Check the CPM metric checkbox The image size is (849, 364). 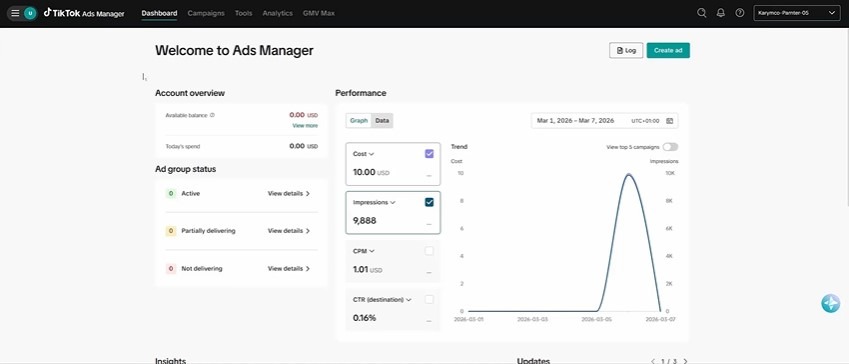click(x=429, y=251)
